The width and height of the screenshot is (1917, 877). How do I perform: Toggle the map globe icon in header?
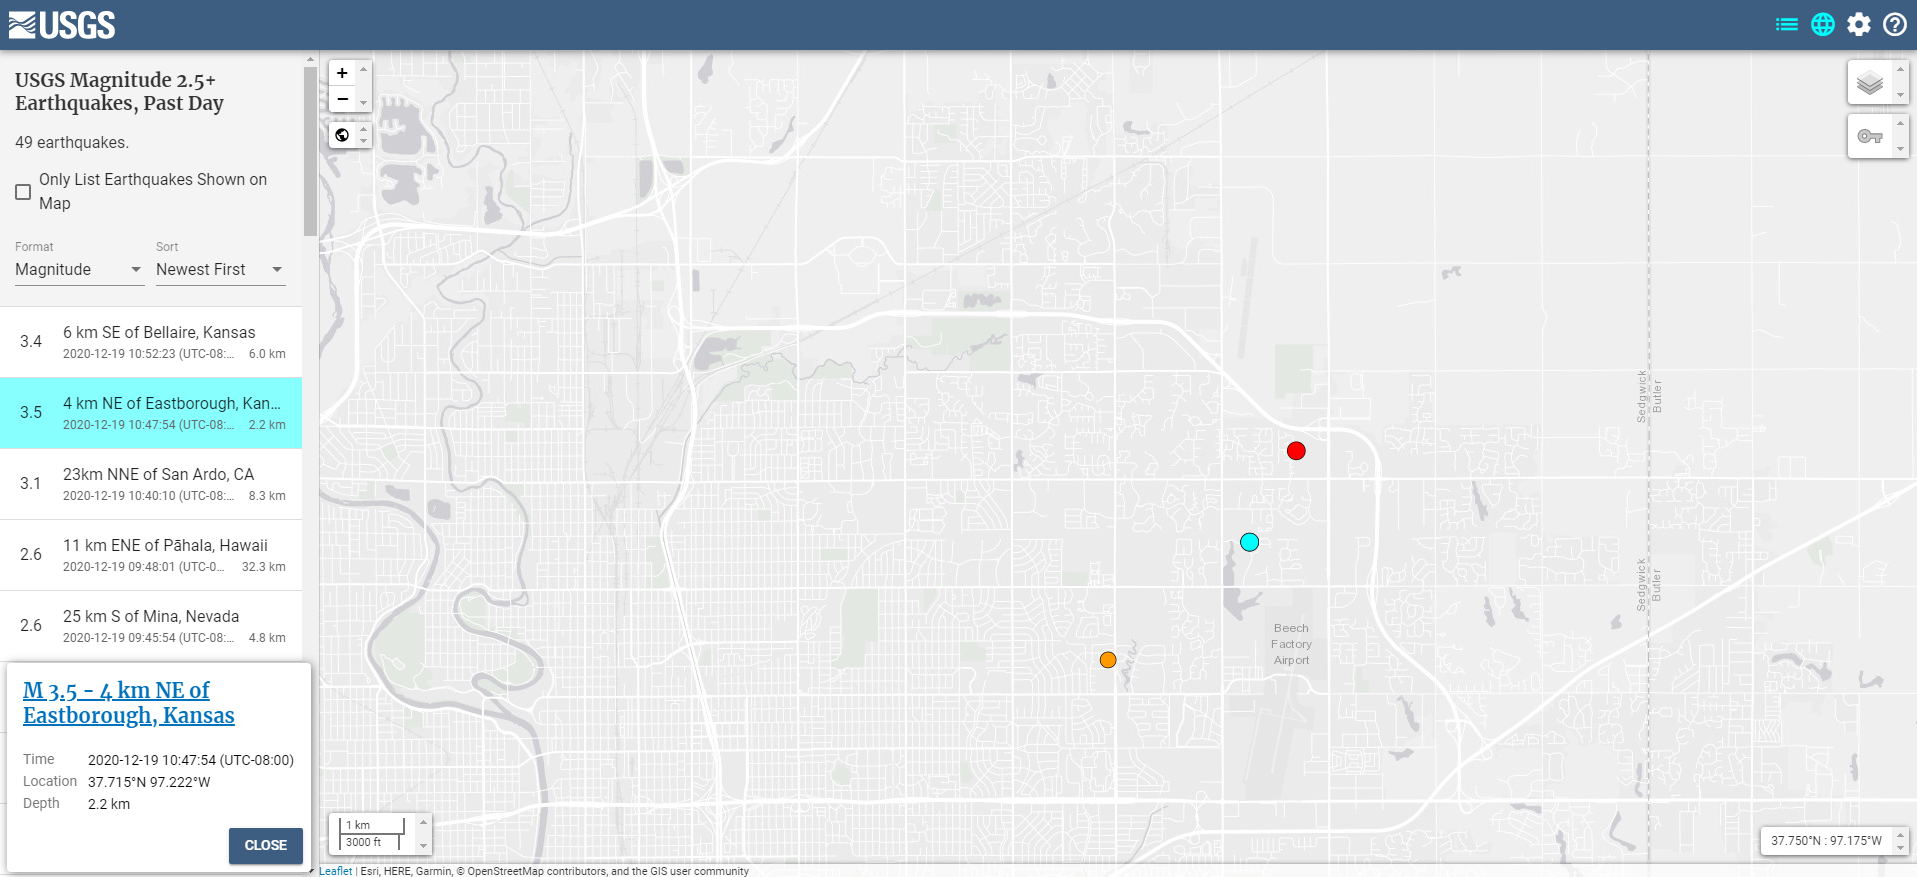[1823, 25]
